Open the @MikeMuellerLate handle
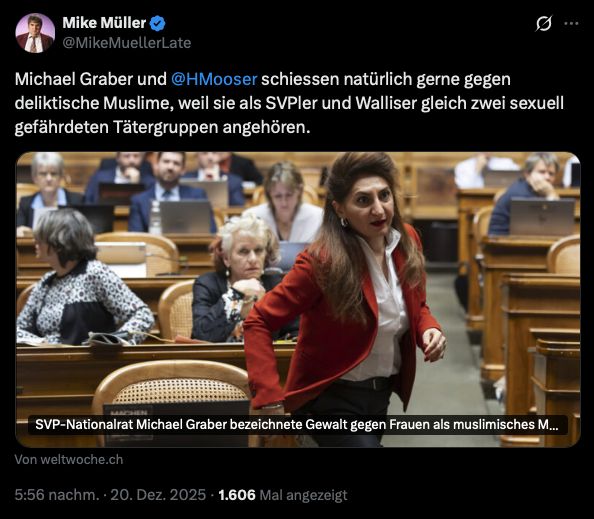 127,43
